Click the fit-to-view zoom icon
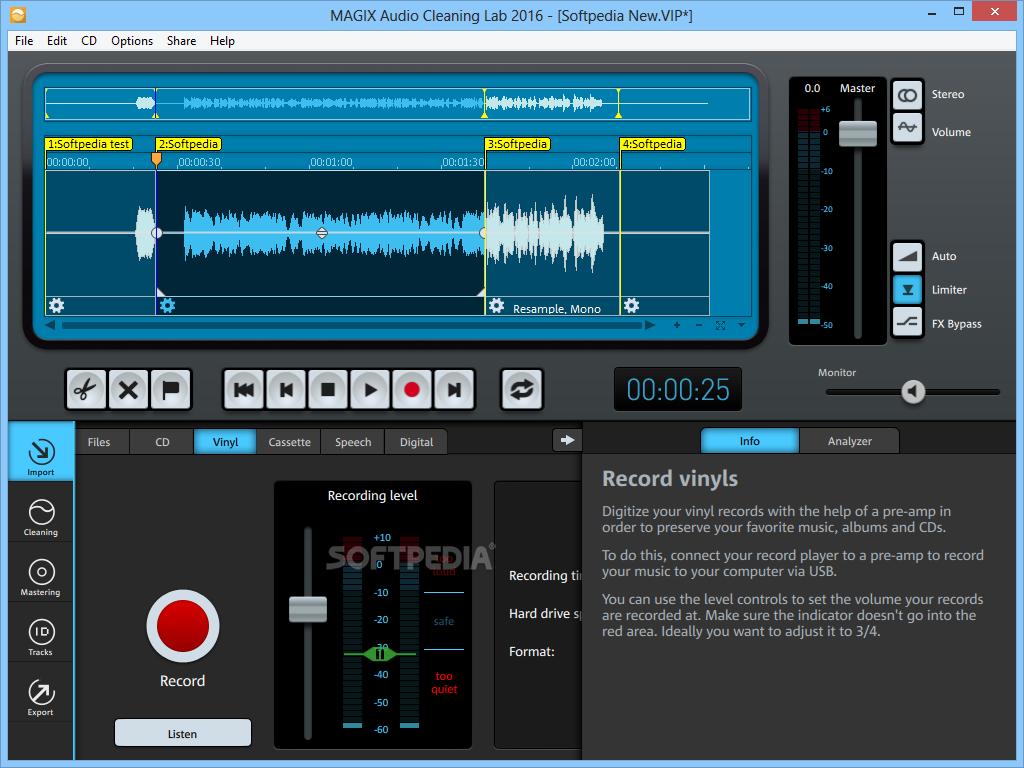Image resolution: width=1024 pixels, height=768 pixels. coord(720,325)
